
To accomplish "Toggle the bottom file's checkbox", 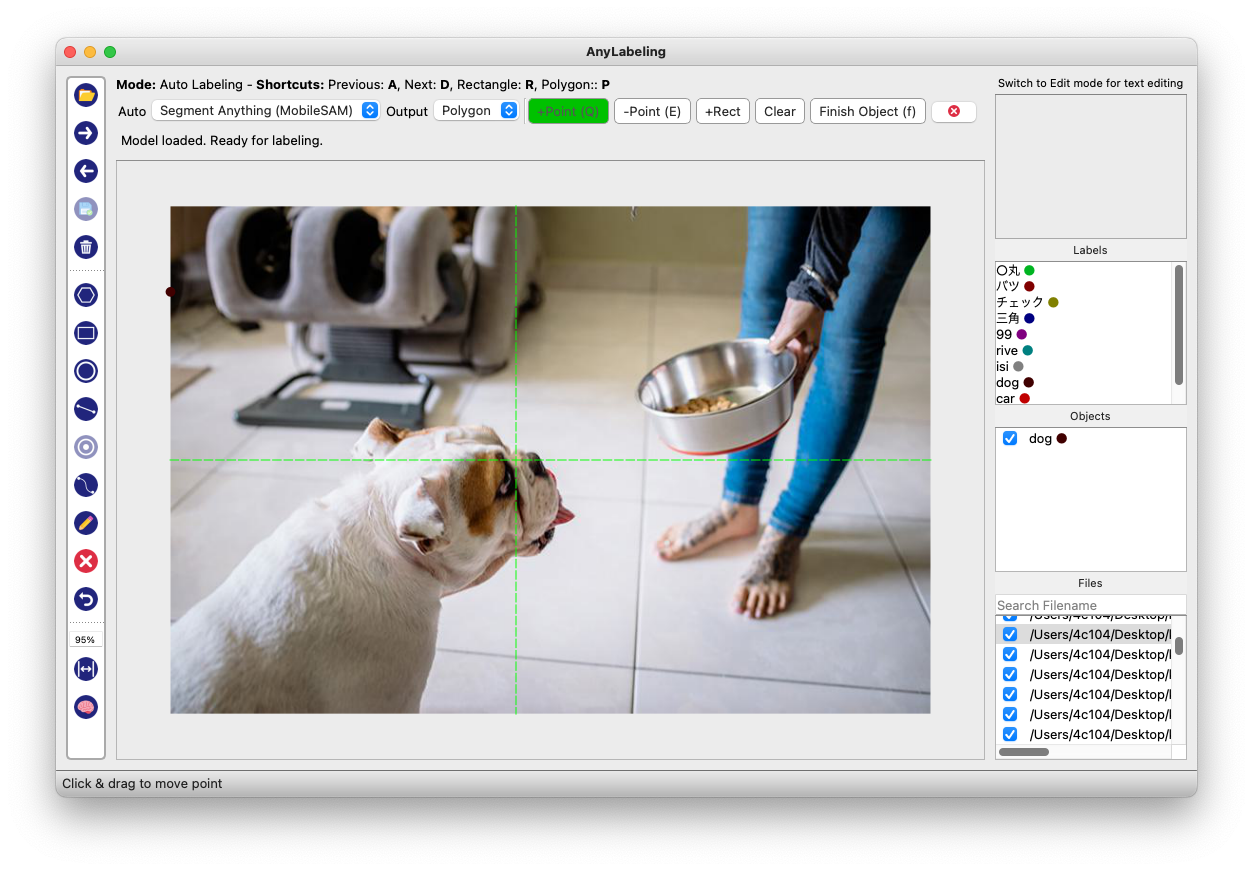I will 1010,735.
